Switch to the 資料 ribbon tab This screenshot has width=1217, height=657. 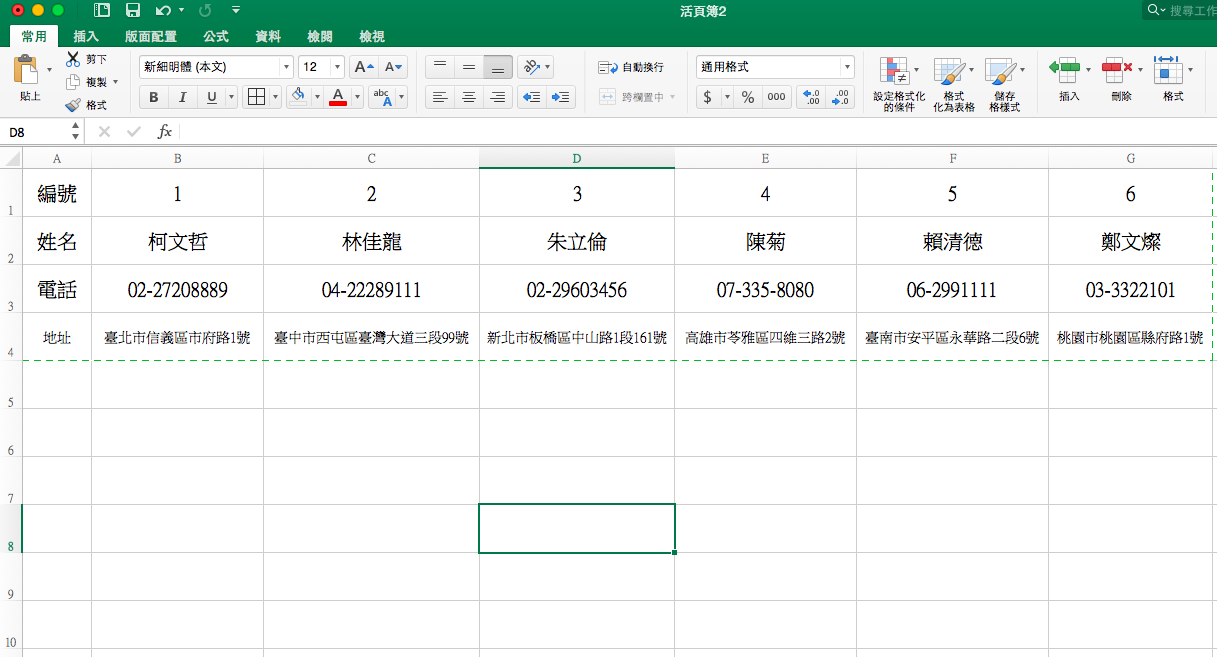pos(268,36)
